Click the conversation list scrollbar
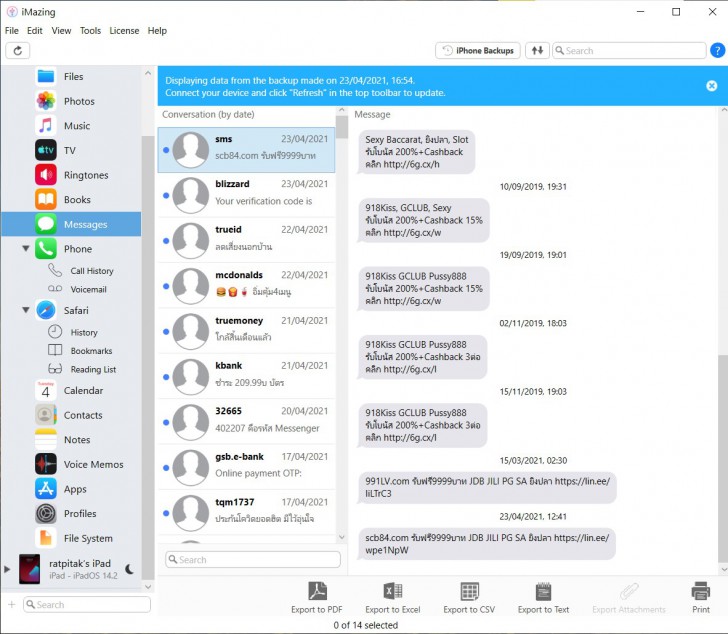 click(342, 127)
